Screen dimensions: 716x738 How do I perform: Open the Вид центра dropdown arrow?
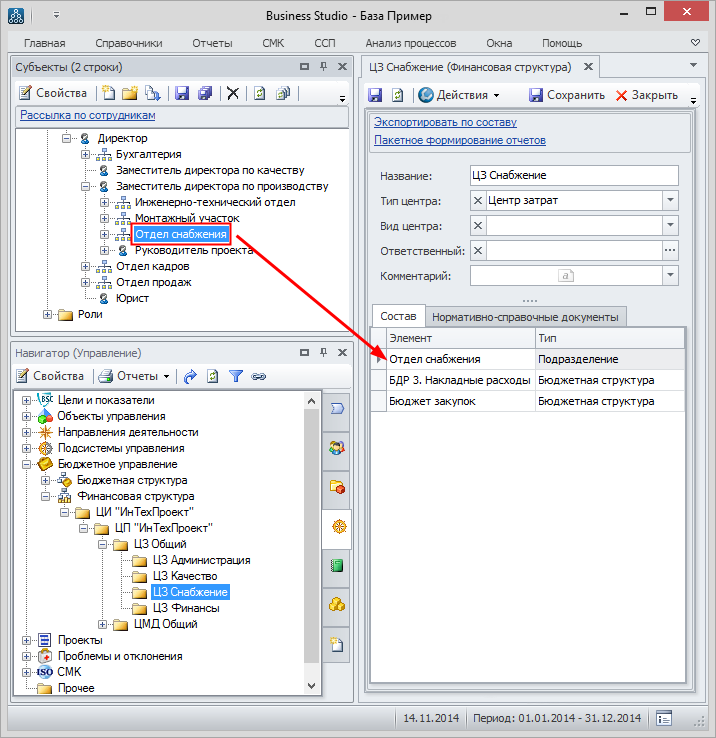click(x=670, y=225)
